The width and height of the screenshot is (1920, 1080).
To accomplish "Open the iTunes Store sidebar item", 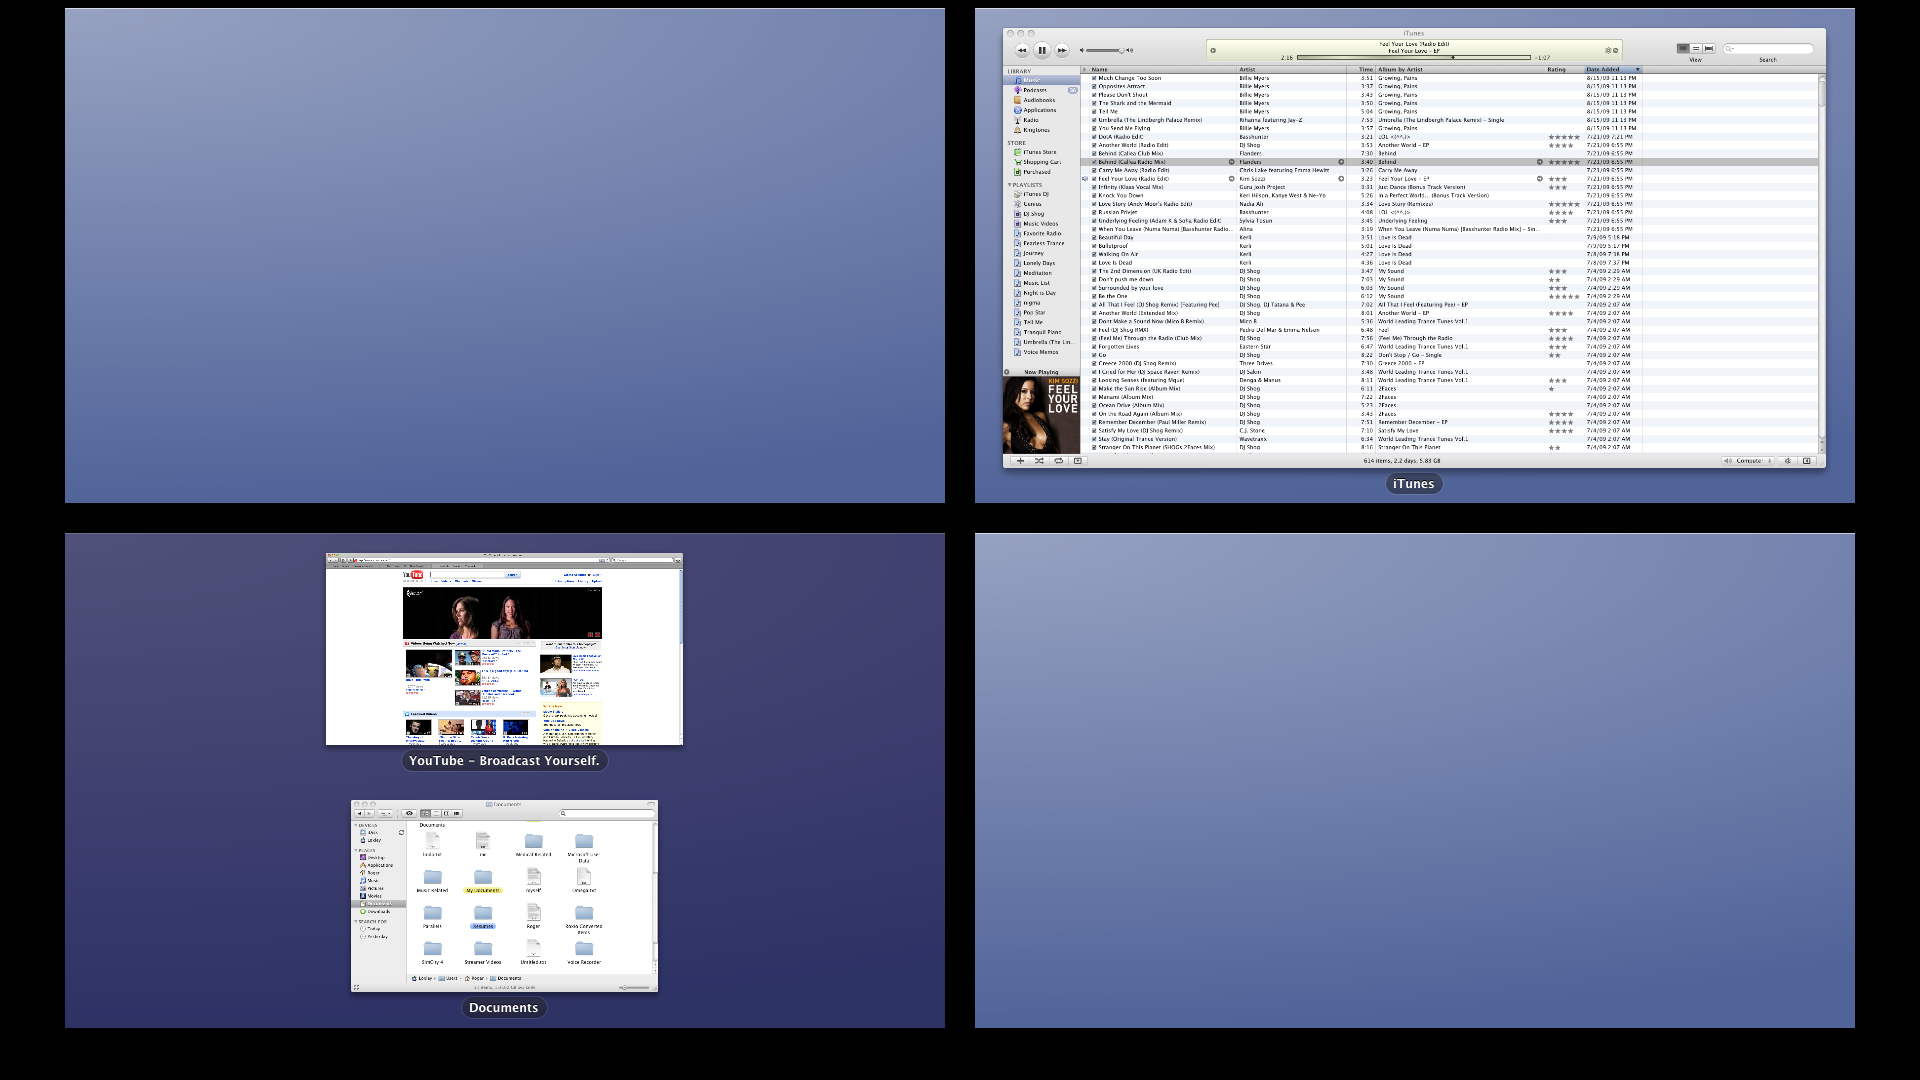I will click(1039, 152).
